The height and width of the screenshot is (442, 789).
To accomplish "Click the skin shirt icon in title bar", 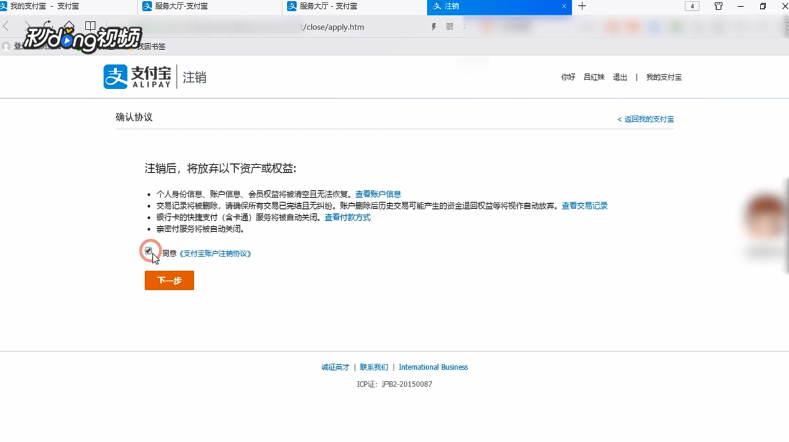I will pos(719,6).
